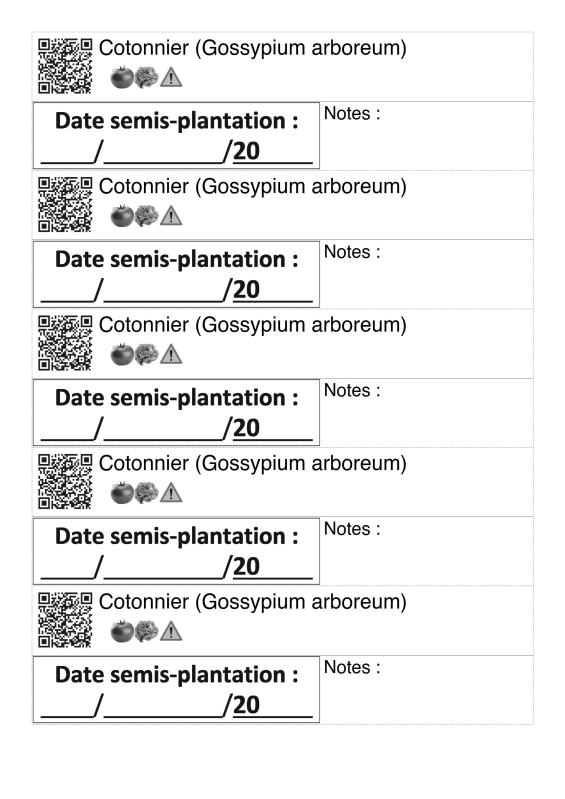Click the tomato icon on the third label
Viewport: 565px width, 799px height.
point(122,354)
